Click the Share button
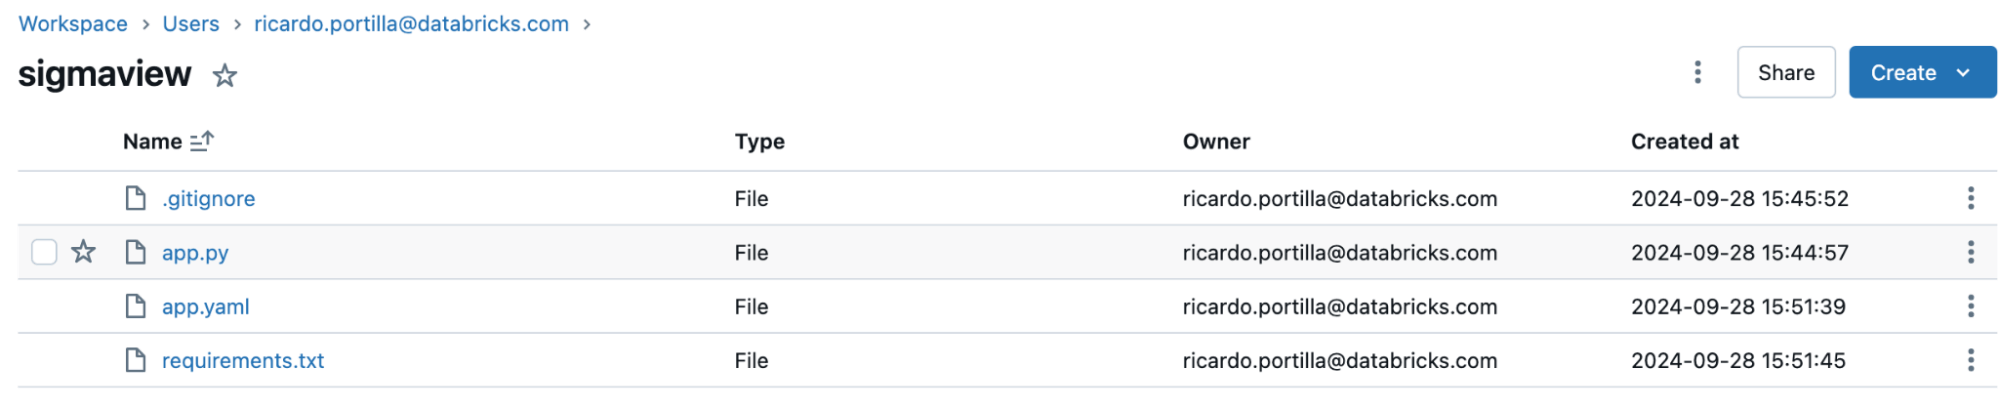The width and height of the screenshot is (1999, 416). pos(1785,72)
